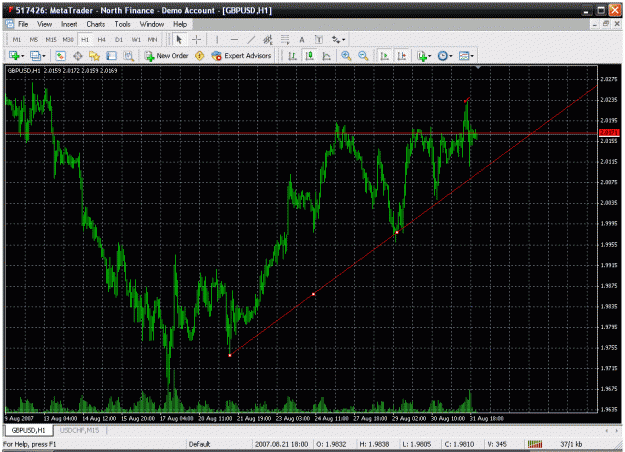Screen dimensions: 625x452
Task: Open the Charts menu
Action: click(x=96, y=24)
